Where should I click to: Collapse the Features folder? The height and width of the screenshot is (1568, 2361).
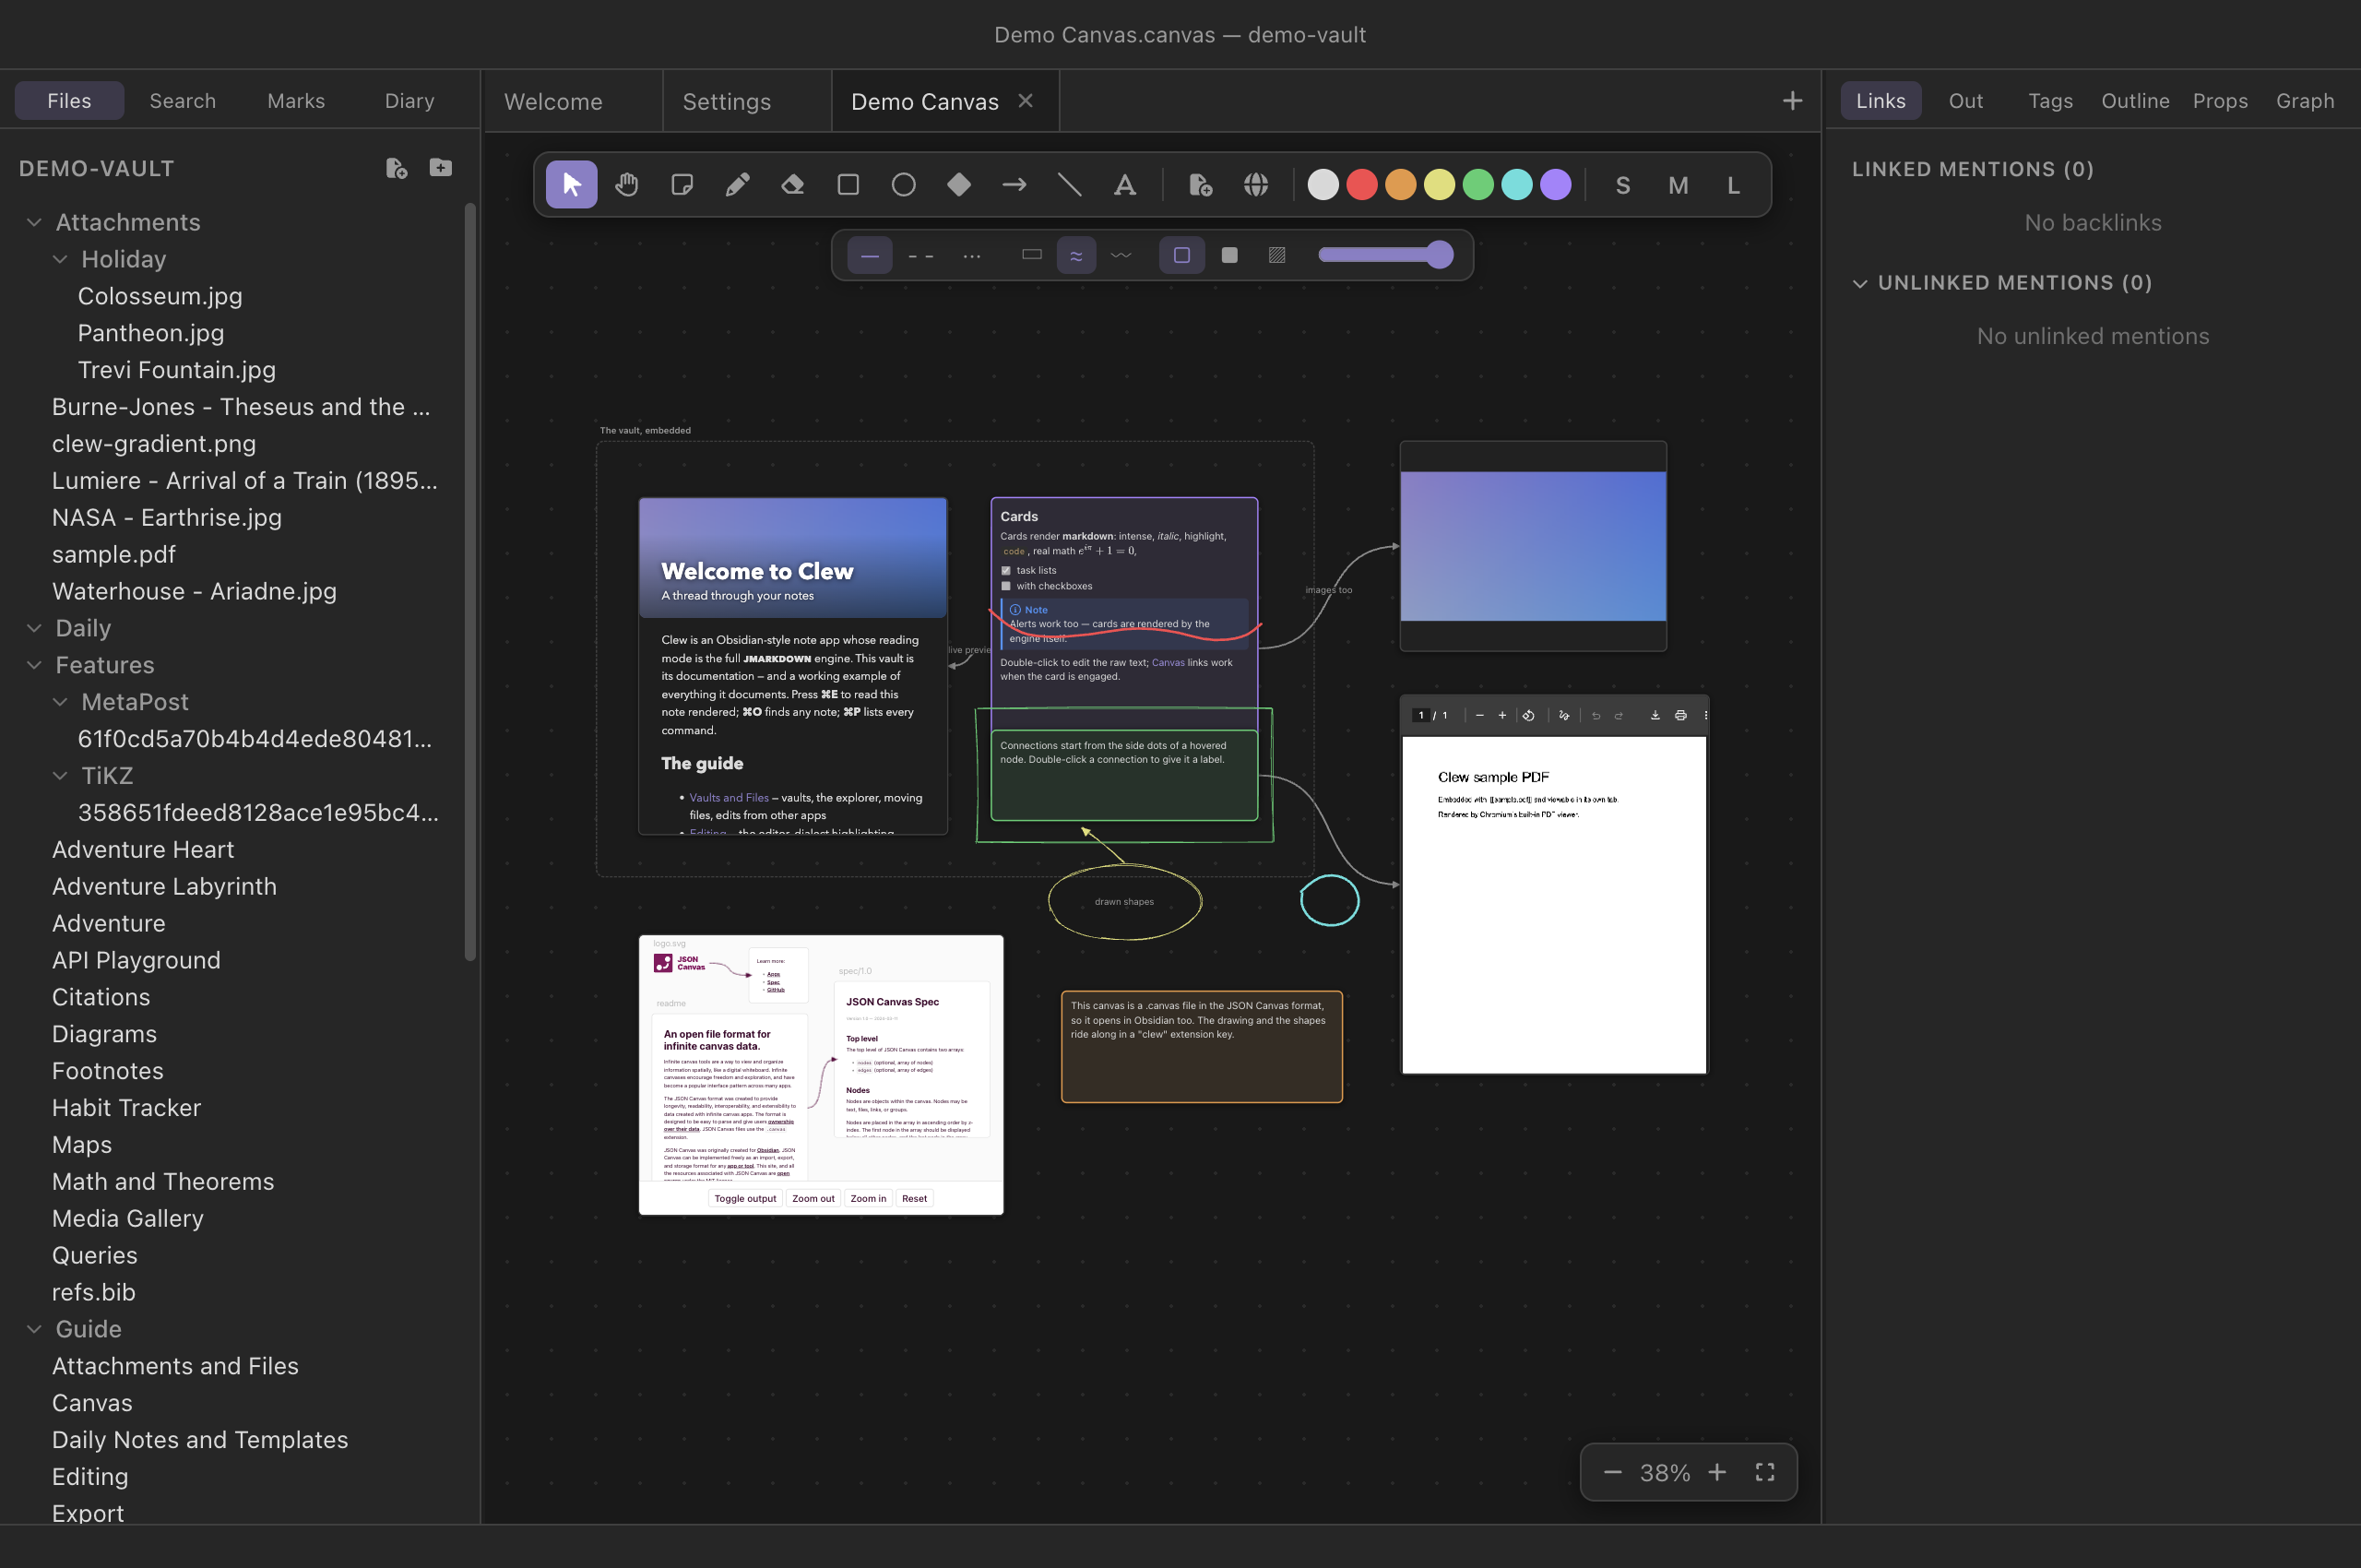(34, 665)
